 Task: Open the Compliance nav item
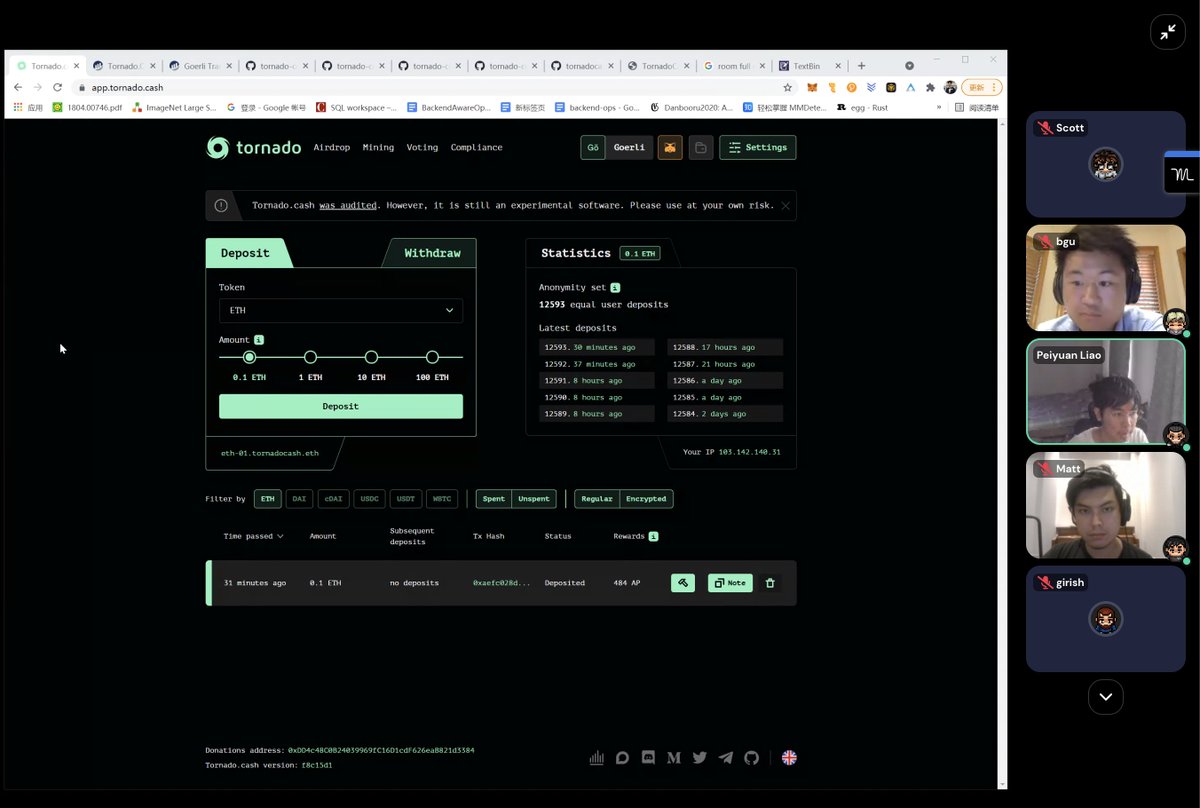tap(476, 147)
